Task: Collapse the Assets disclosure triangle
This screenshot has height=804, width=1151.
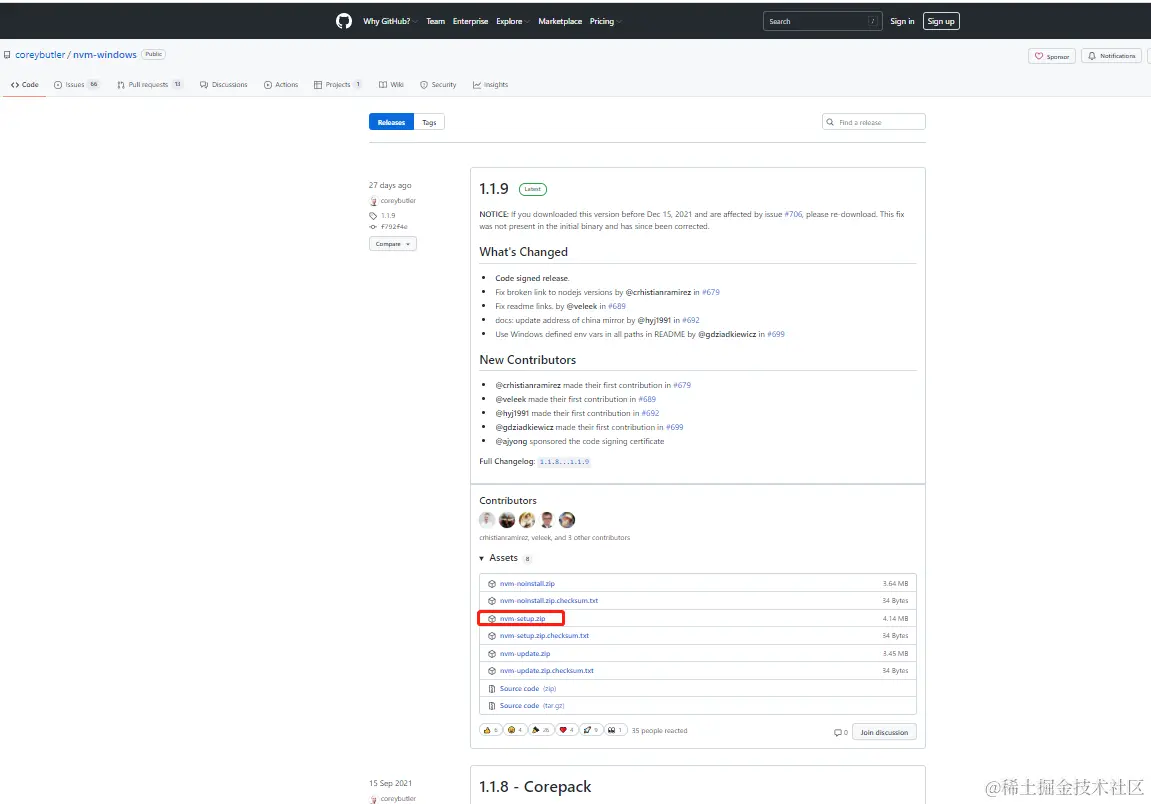Action: [482, 559]
